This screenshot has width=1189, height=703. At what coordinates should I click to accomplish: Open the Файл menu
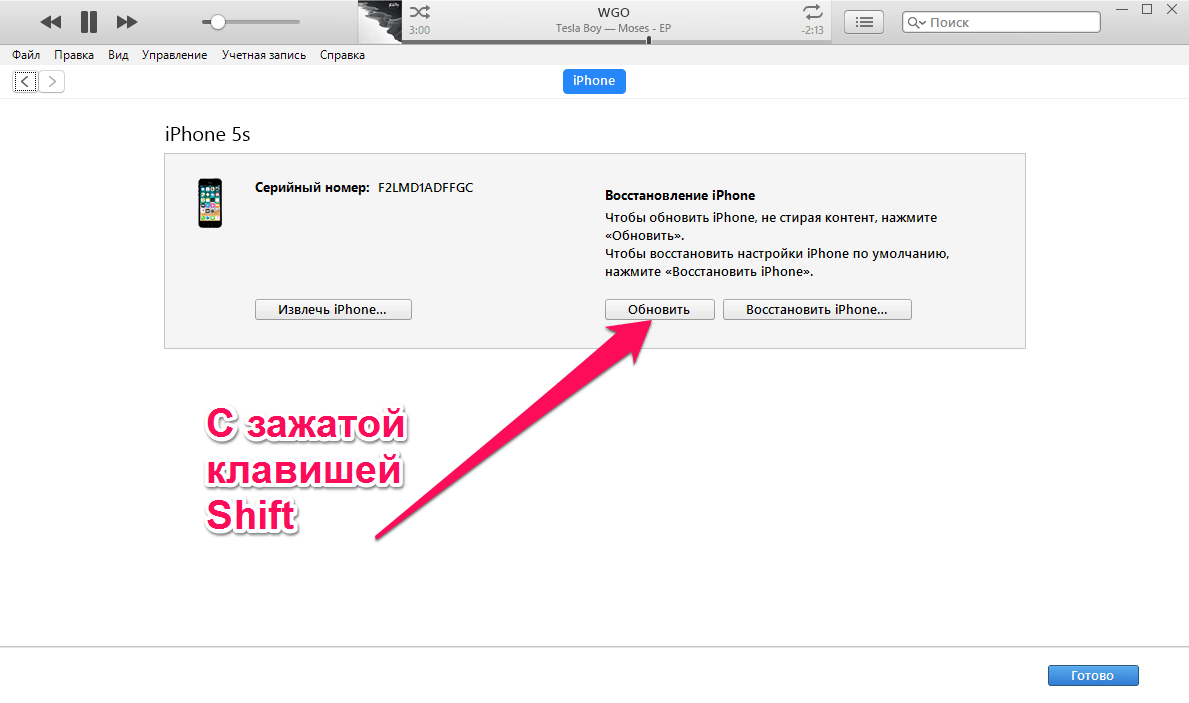click(26, 55)
